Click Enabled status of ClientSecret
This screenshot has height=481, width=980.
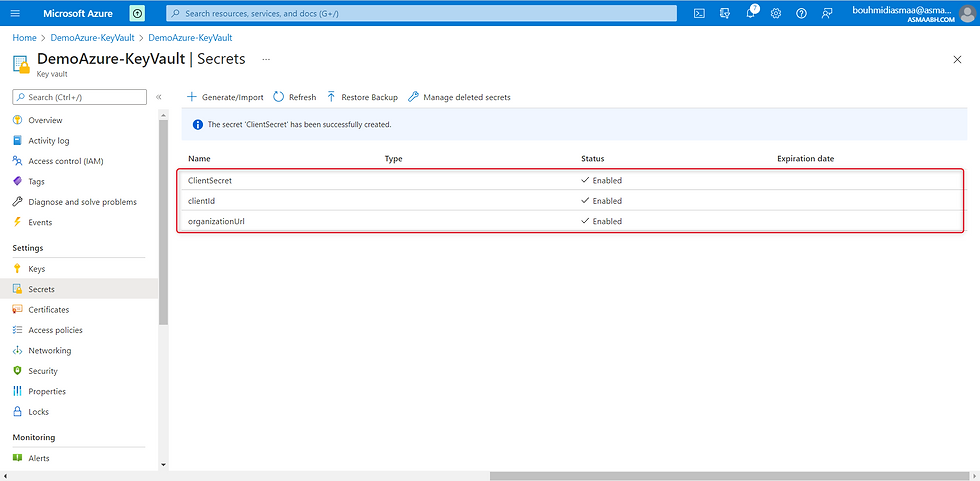601,181
